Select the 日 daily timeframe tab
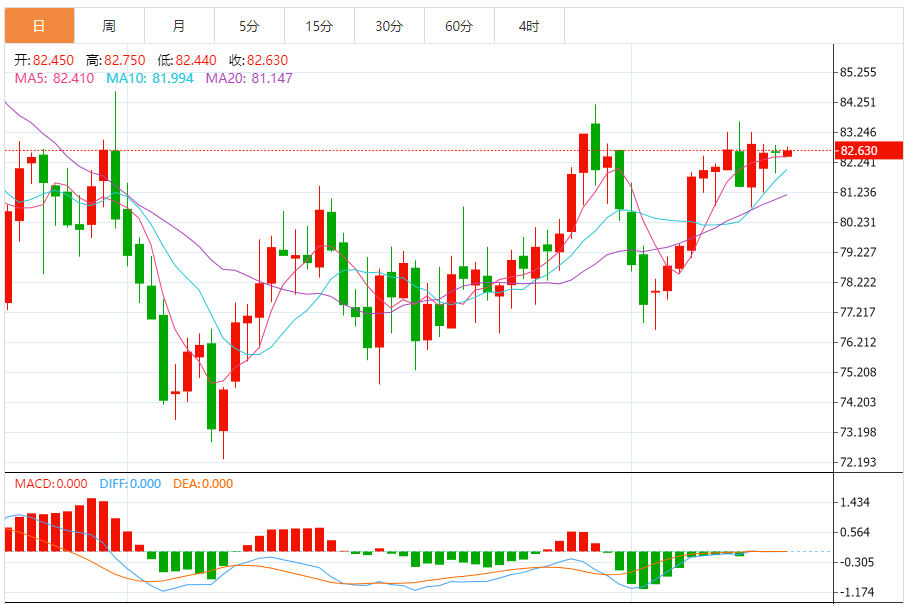The image size is (909, 604). (x=39, y=26)
